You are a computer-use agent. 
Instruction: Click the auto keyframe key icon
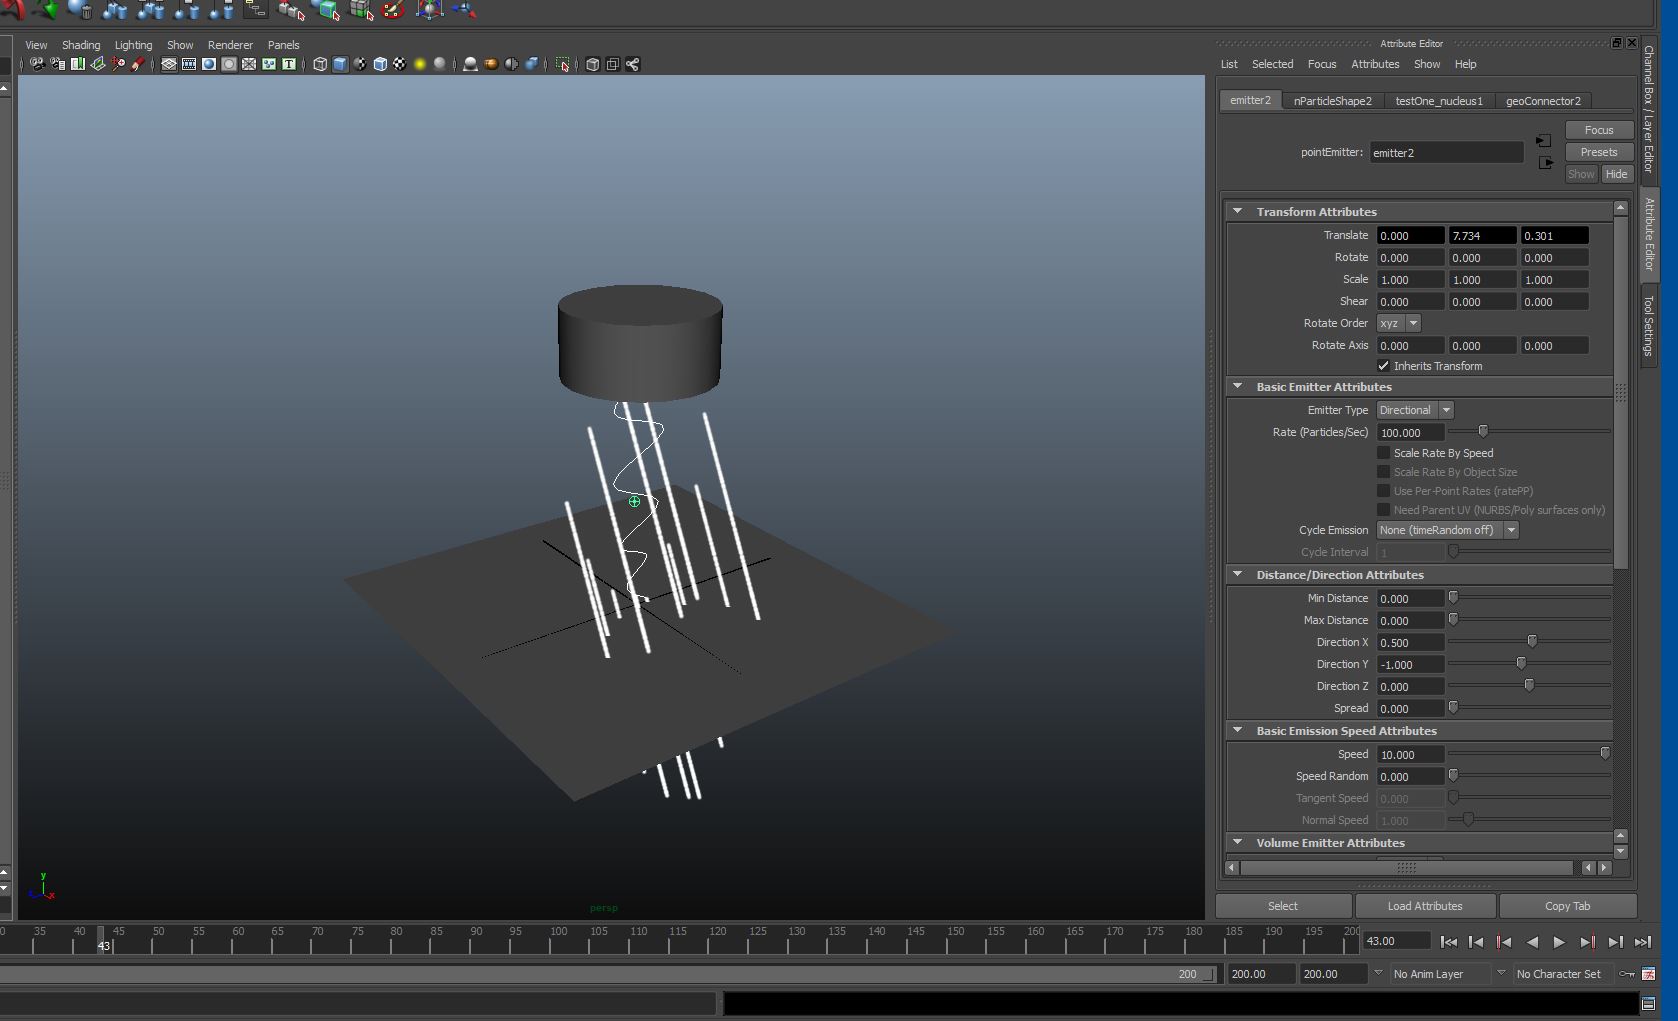(x=1627, y=974)
